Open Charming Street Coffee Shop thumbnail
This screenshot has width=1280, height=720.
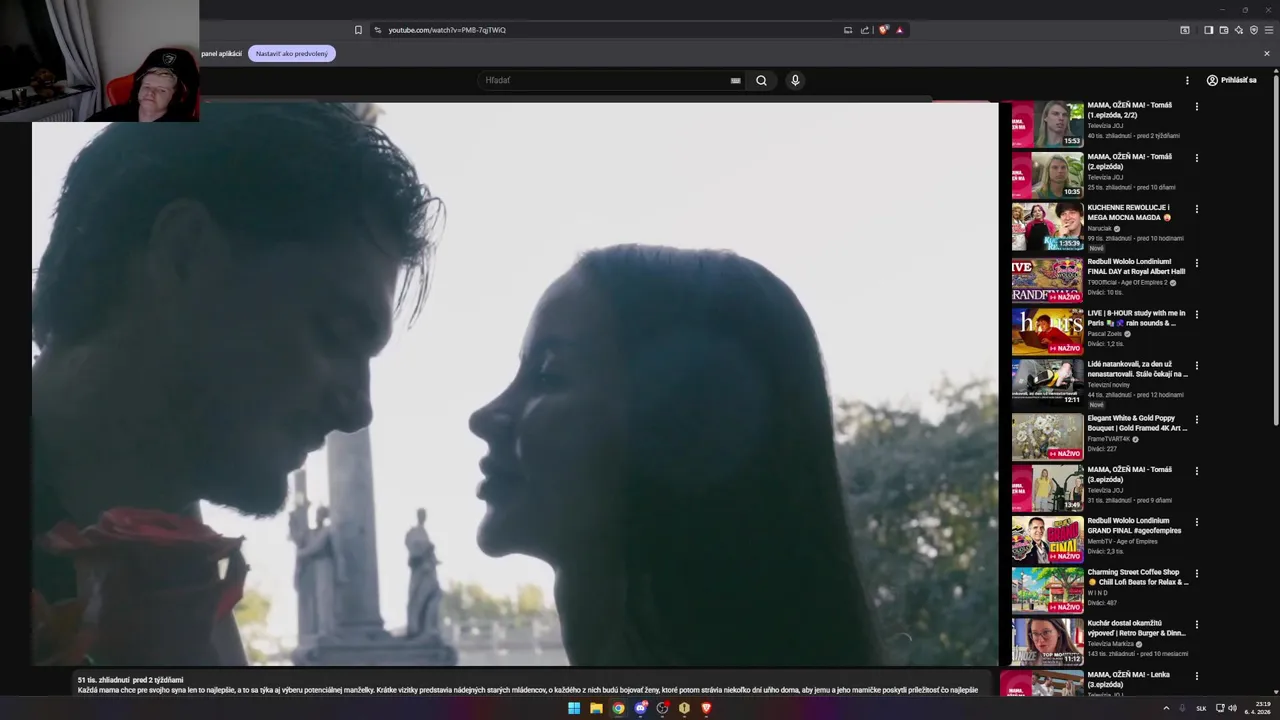point(1047,590)
